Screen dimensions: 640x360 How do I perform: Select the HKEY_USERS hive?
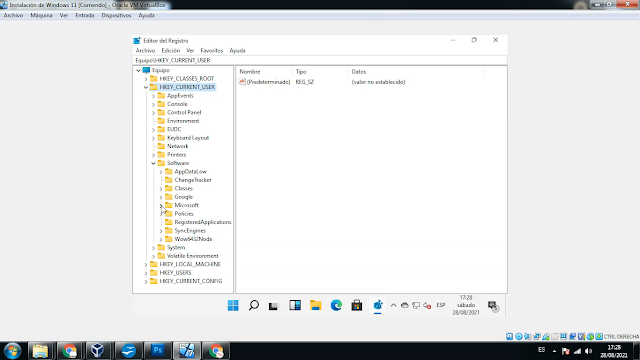(175, 273)
